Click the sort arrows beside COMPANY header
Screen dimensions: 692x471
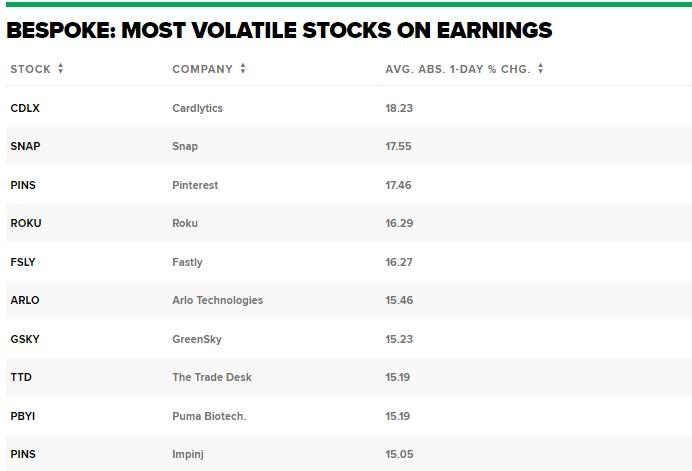click(x=243, y=69)
